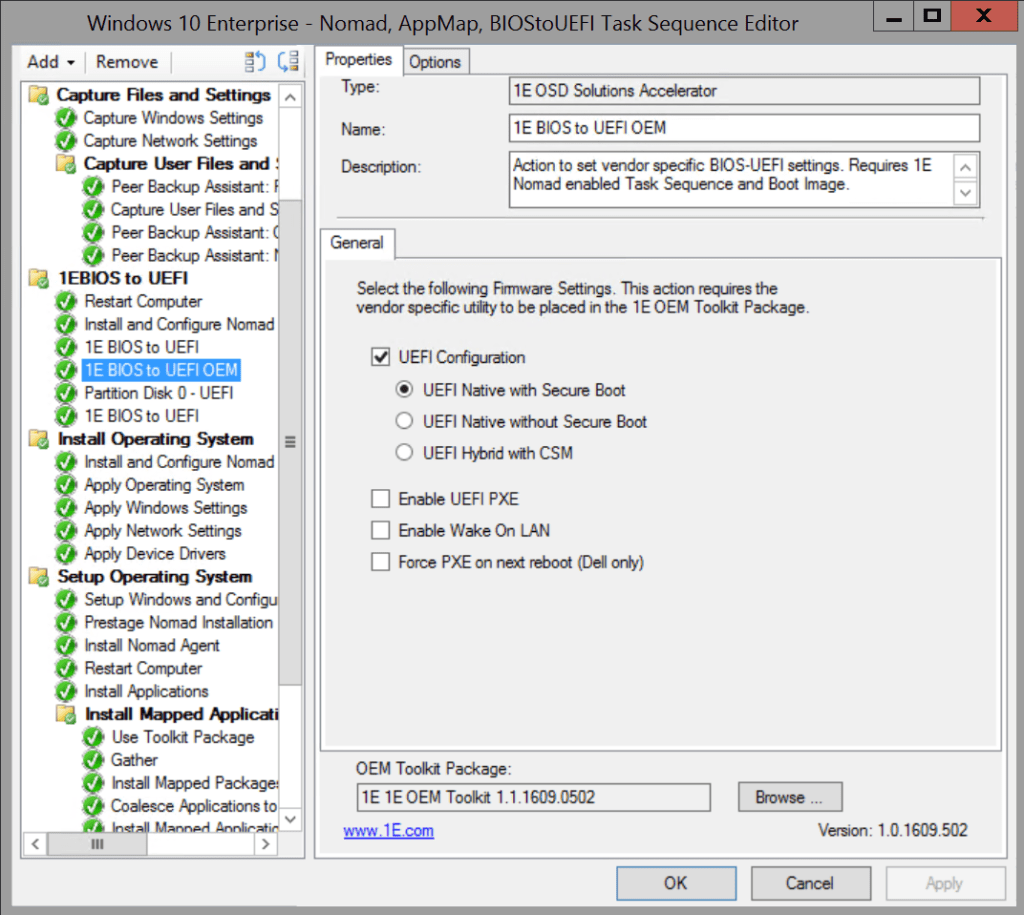Click the green check beside Gather step
Image resolution: width=1024 pixels, height=915 pixels.
coord(93,760)
